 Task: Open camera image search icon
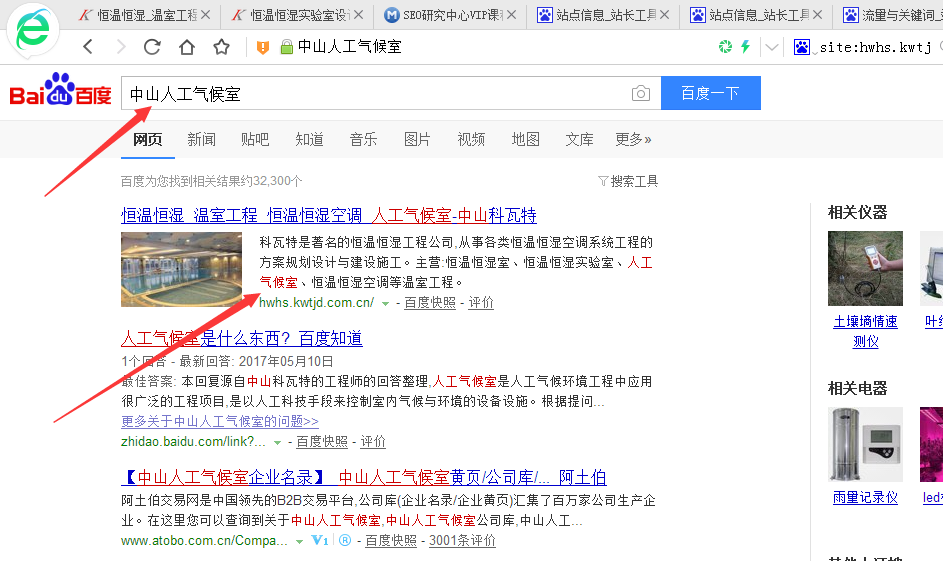tap(641, 93)
